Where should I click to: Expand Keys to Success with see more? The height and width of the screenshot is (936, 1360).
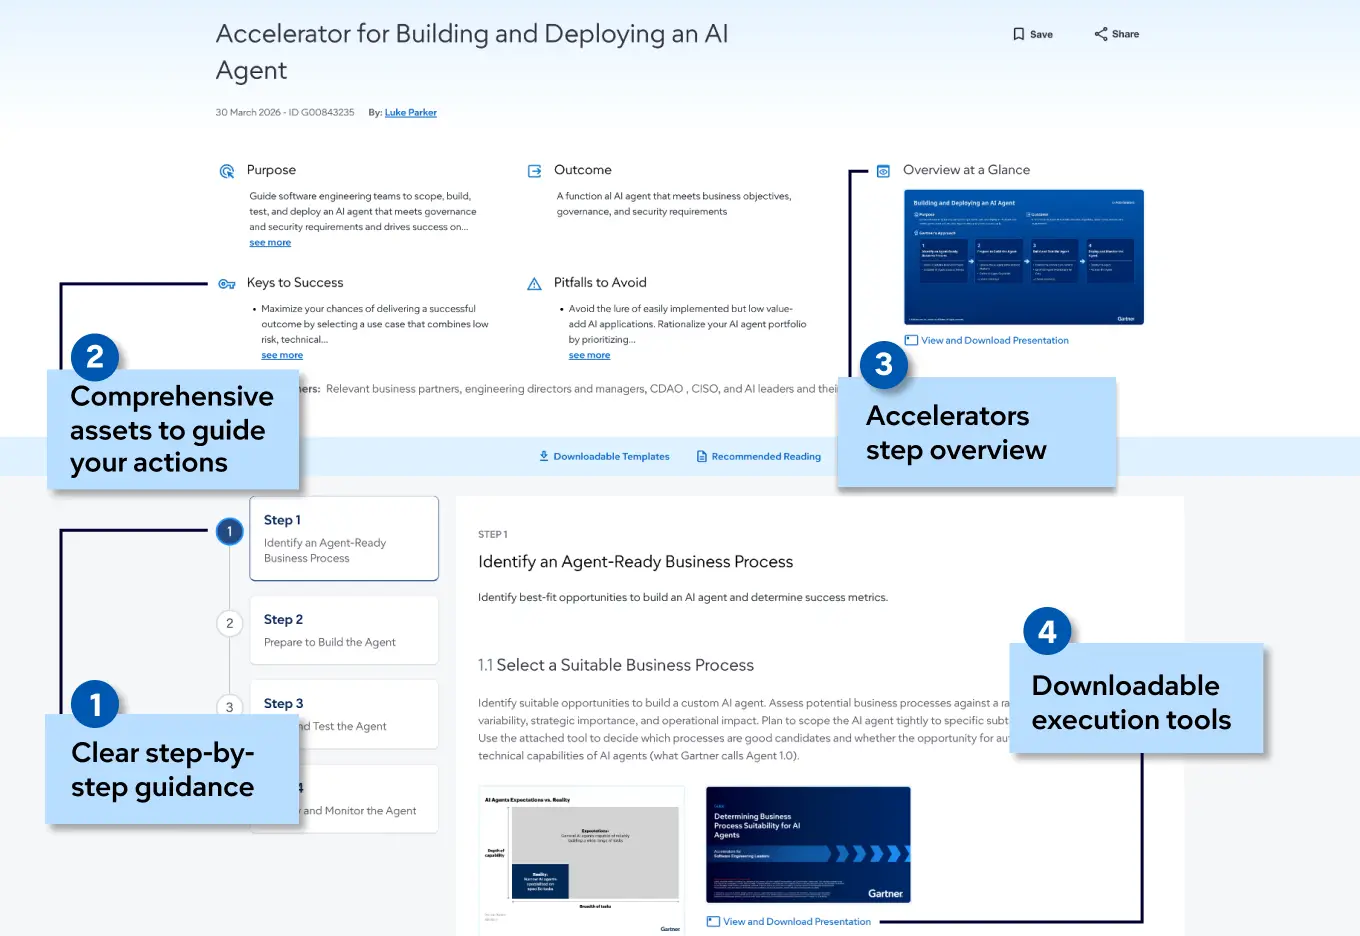282,355
